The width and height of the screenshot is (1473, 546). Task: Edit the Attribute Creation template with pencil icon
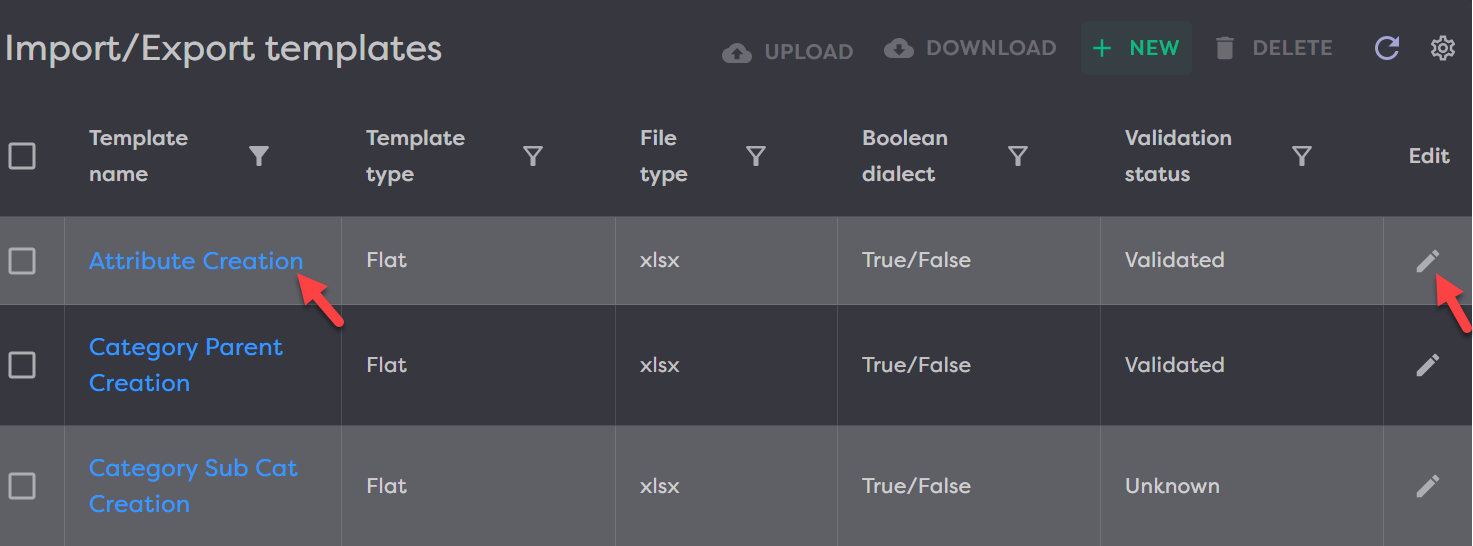click(x=1428, y=261)
